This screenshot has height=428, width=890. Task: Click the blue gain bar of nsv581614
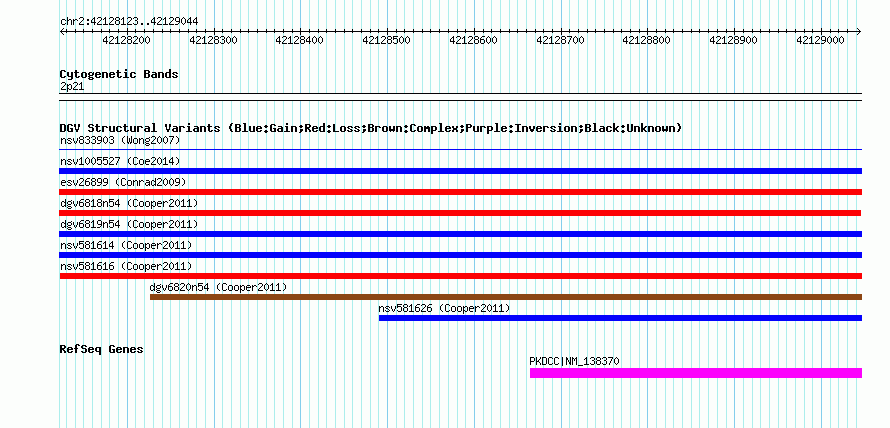[x=460, y=255]
